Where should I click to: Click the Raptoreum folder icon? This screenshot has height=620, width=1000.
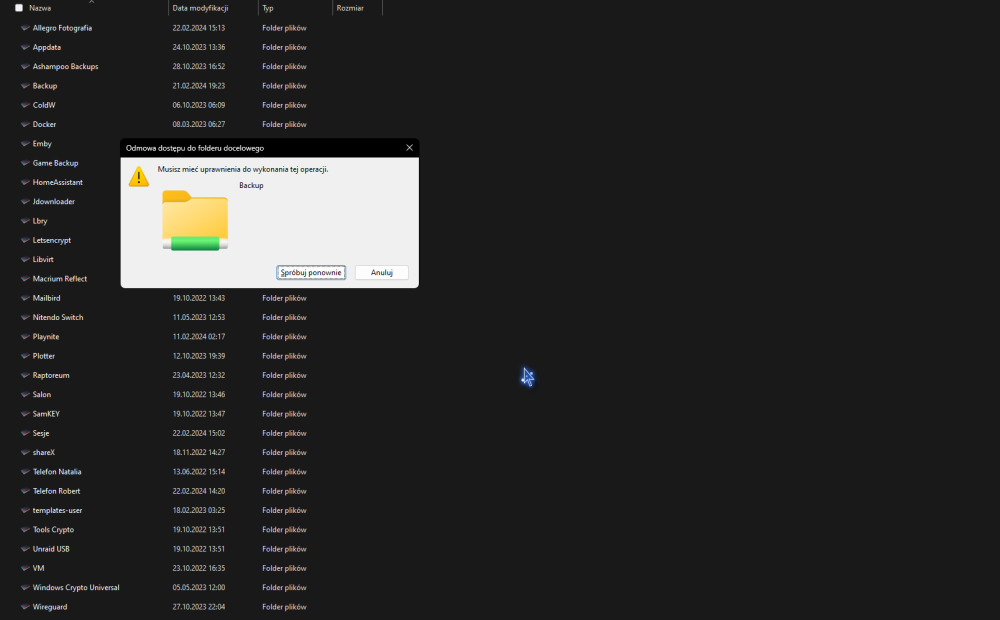26,375
